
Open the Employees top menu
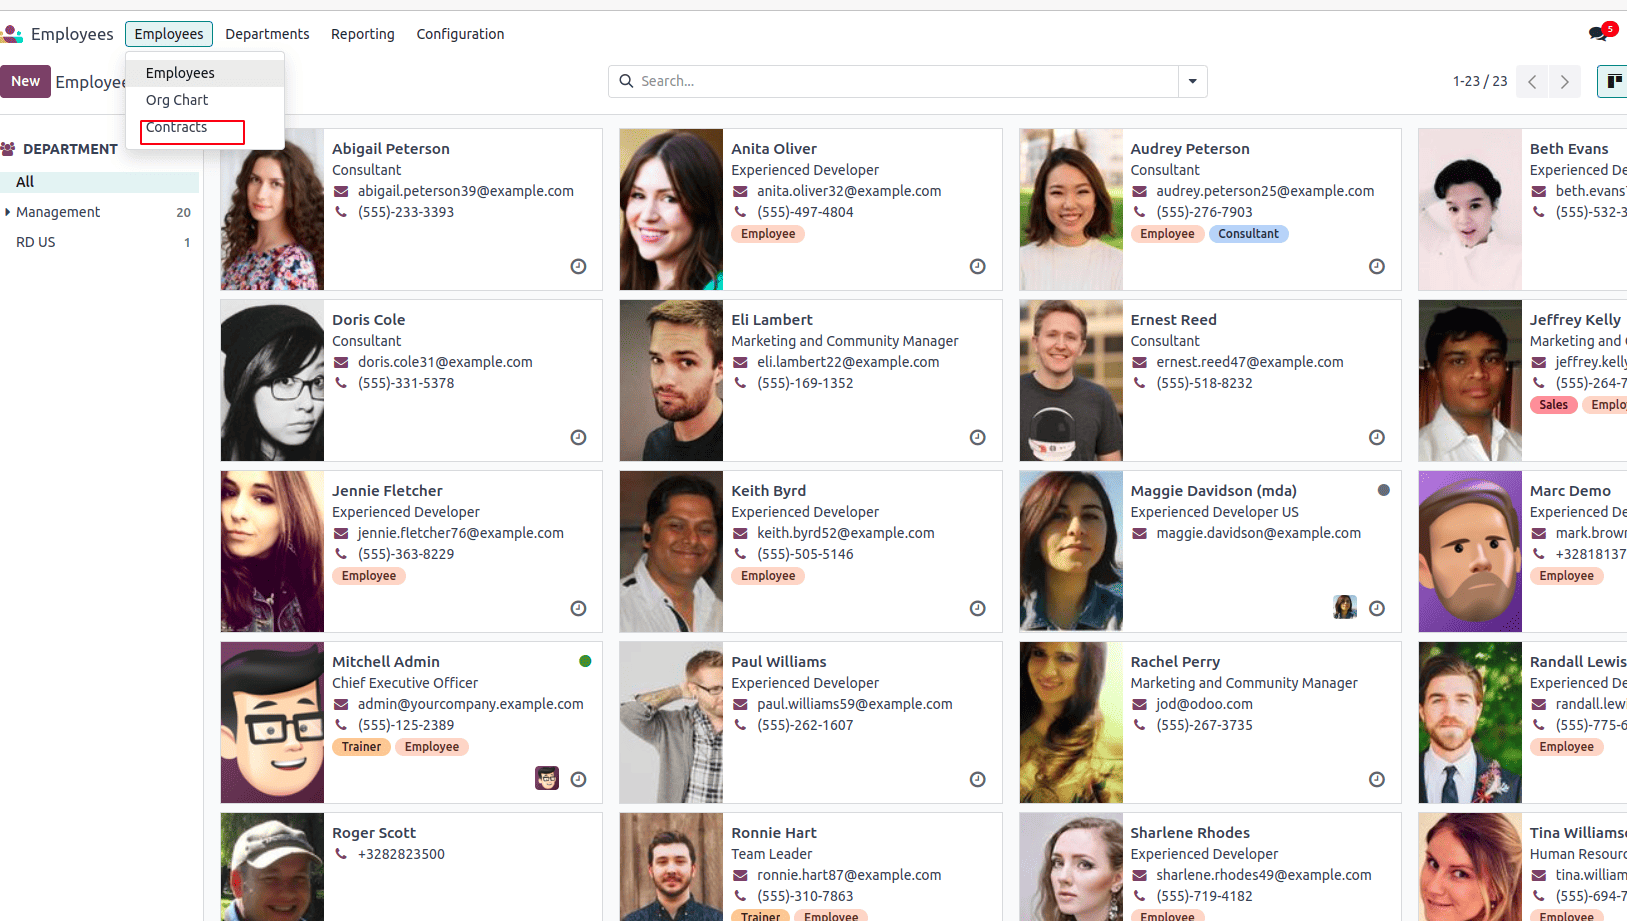[169, 34]
